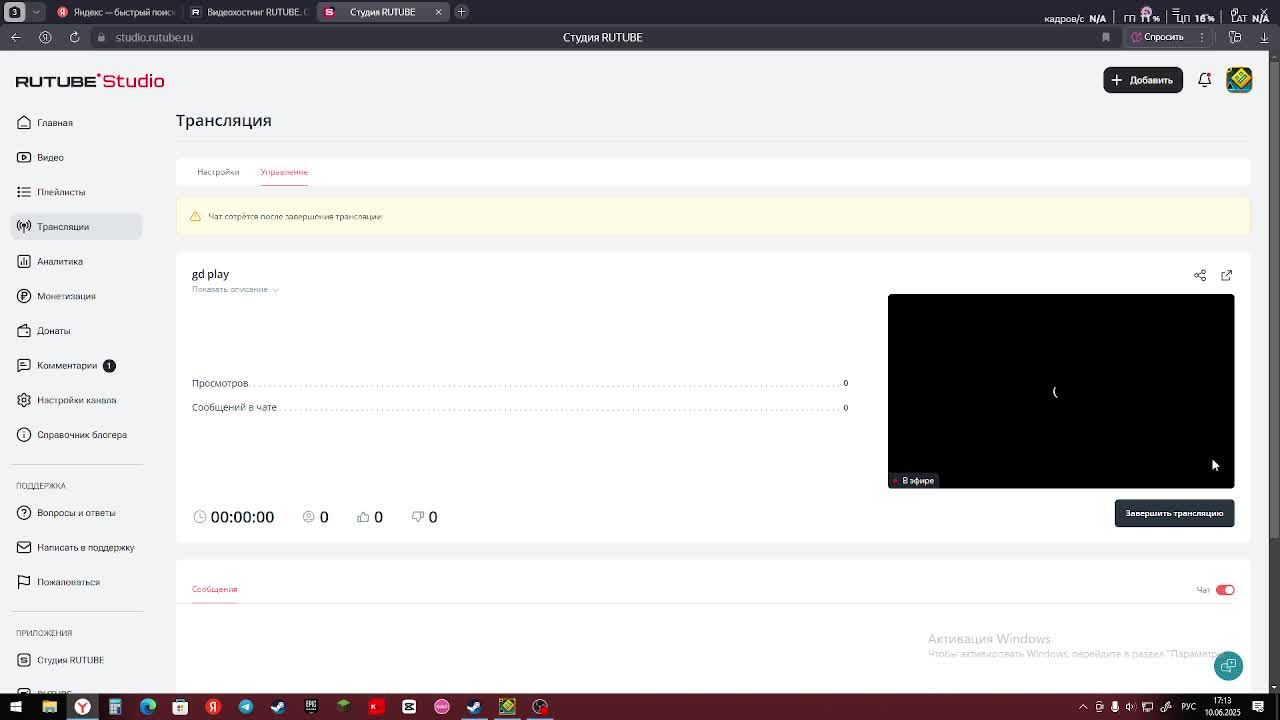Open Трансляции in the sidebar
Image resolution: width=1280 pixels, height=720 pixels.
click(x=77, y=227)
